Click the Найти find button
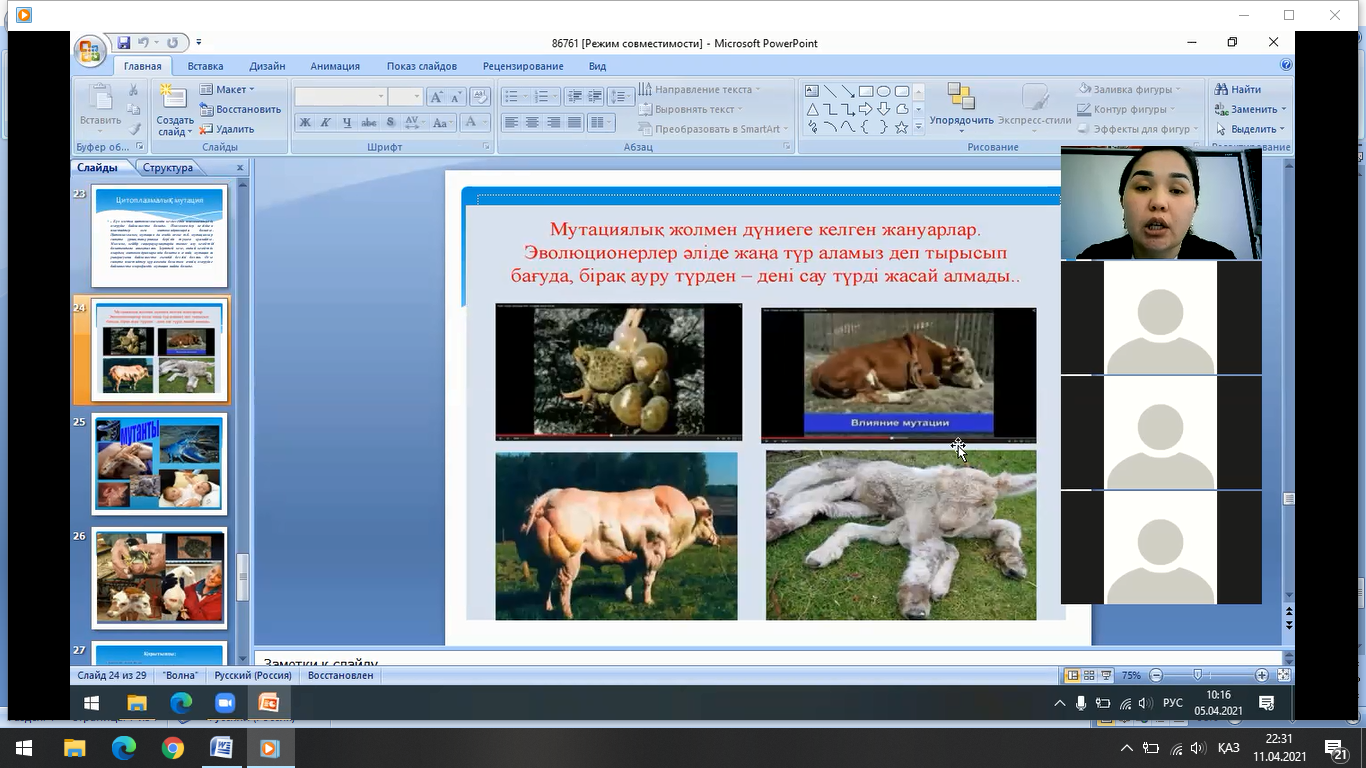The image size is (1366, 768). click(1238, 89)
